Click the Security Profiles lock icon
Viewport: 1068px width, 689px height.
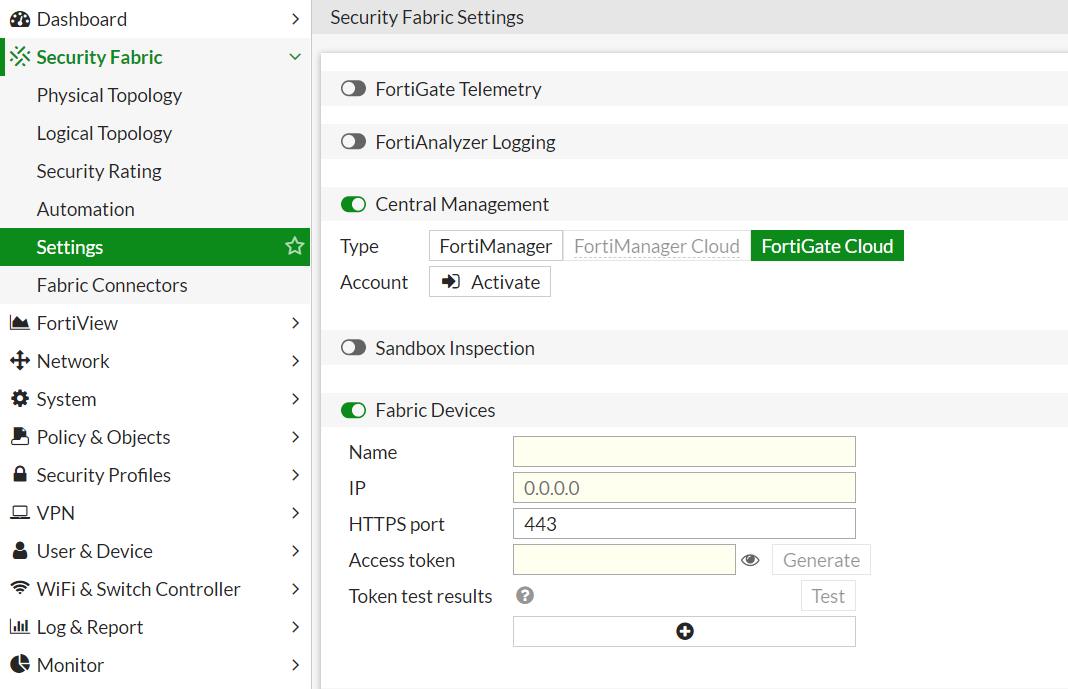[20, 474]
